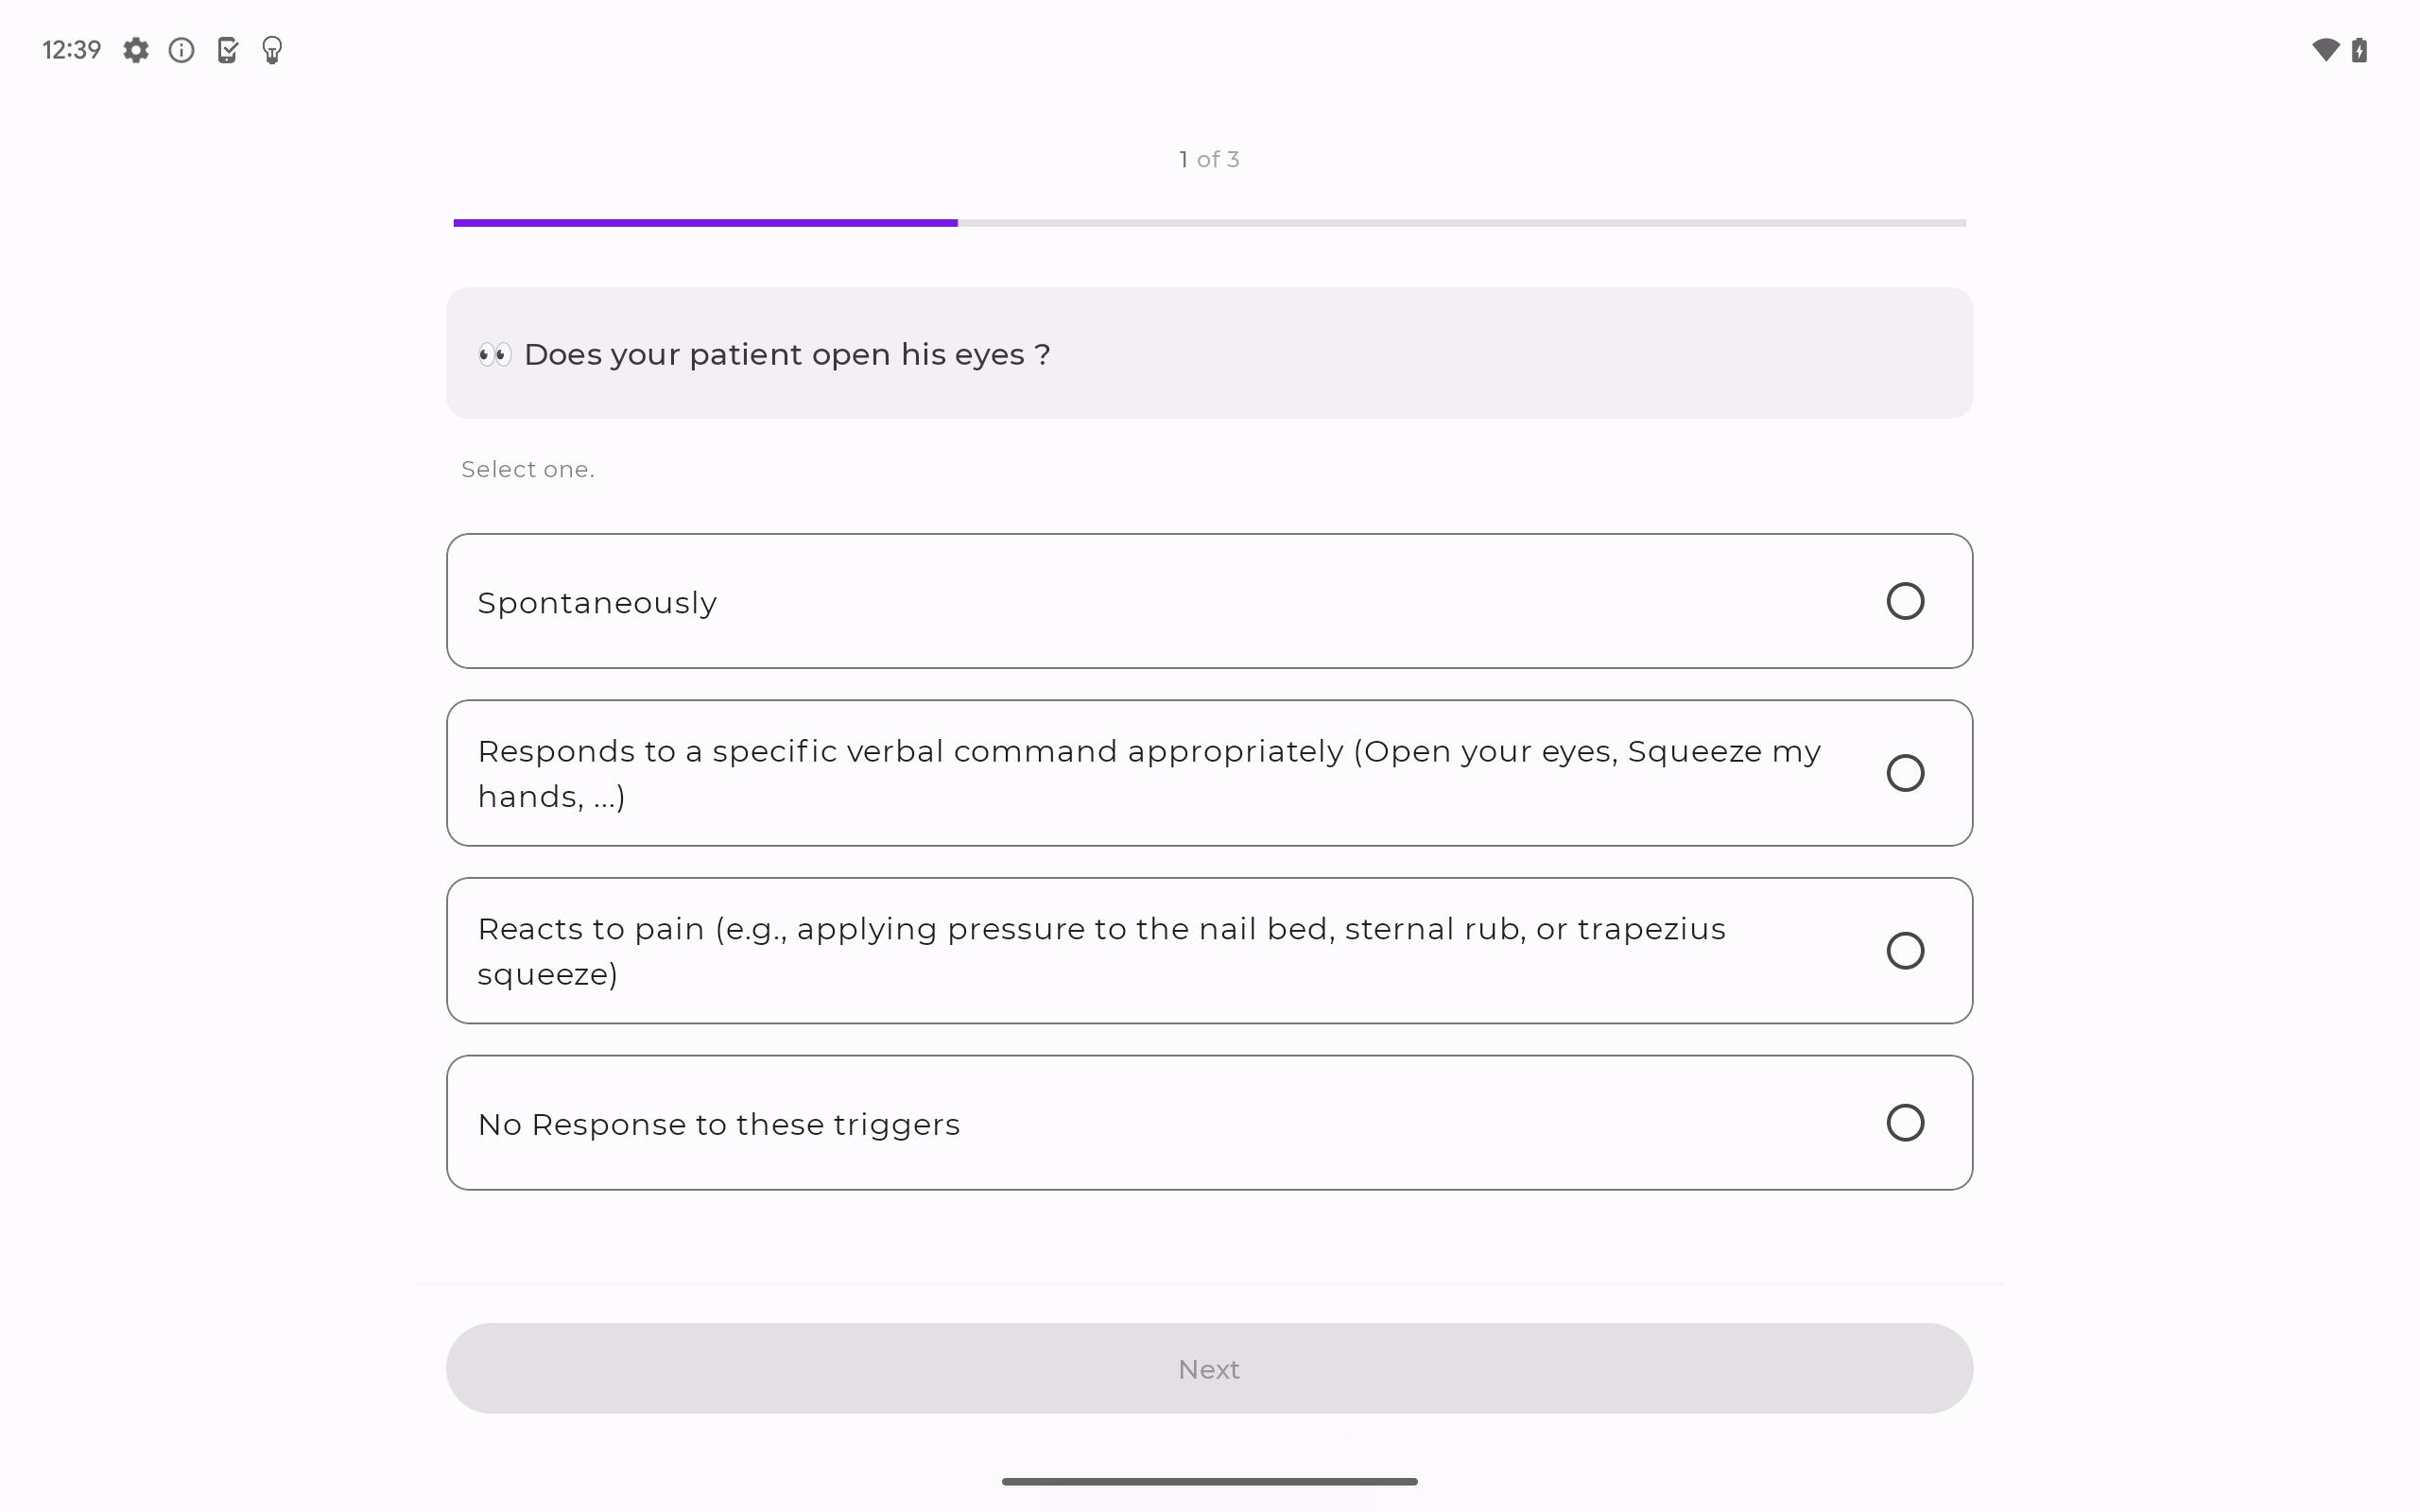Tap the info circle status icon

pos(181,50)
